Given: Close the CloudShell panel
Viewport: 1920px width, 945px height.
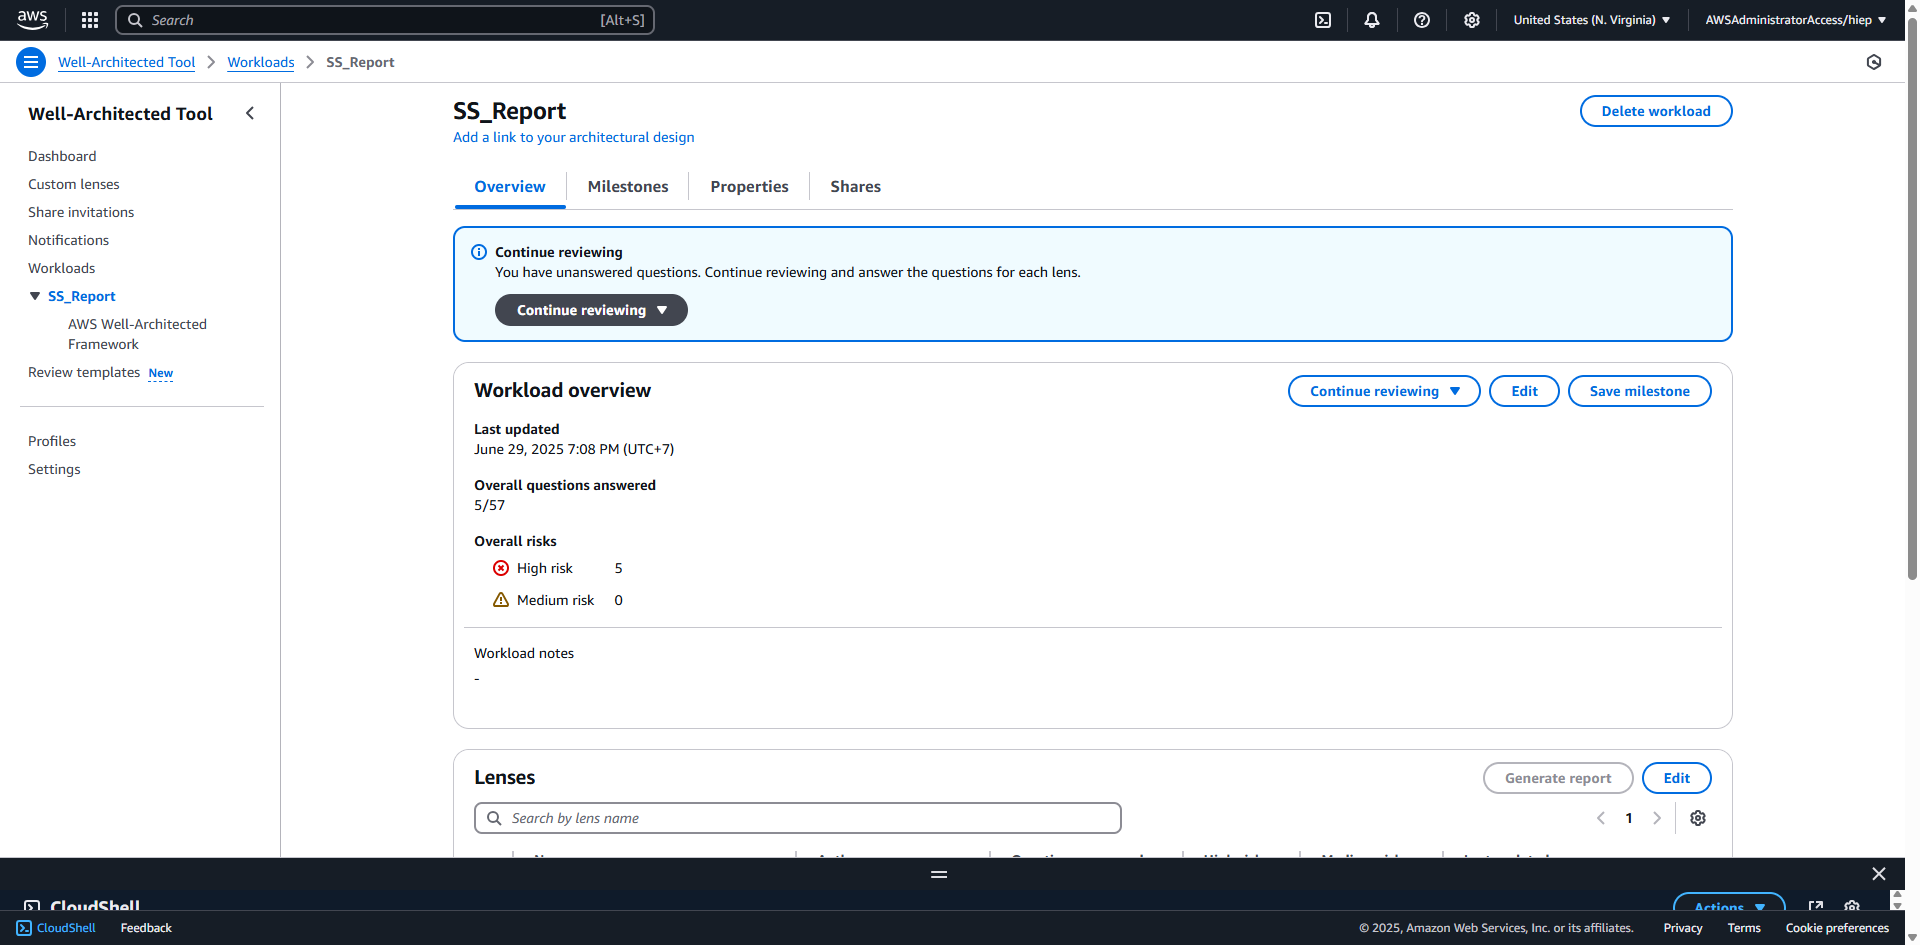Looking at the screenshot, I should [x=1878, y=874].
